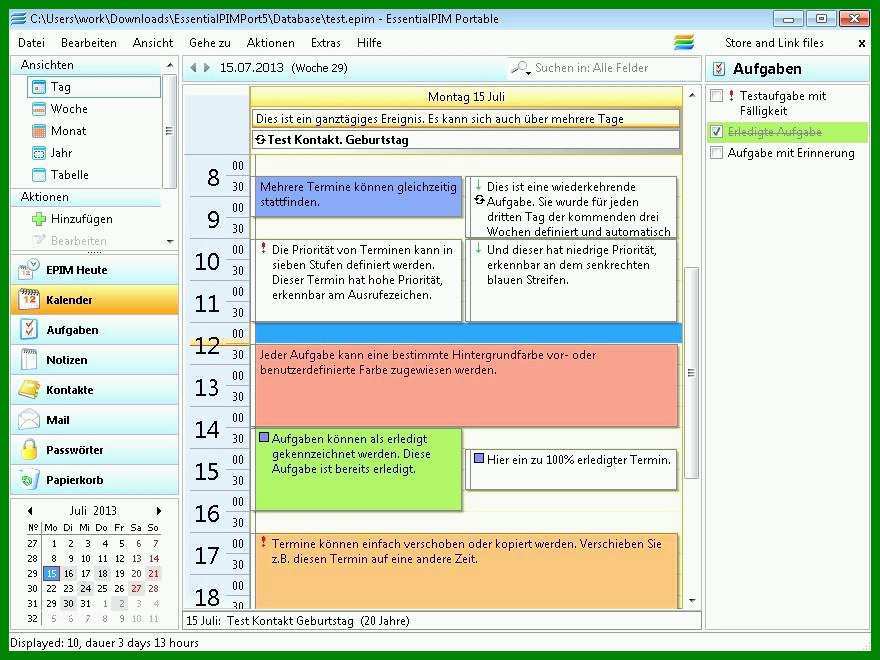Click footer text 15 Juli: Test Kontakt Geburtstag
This screenshot has height=660, width=880.
click(x=297, y=621)
